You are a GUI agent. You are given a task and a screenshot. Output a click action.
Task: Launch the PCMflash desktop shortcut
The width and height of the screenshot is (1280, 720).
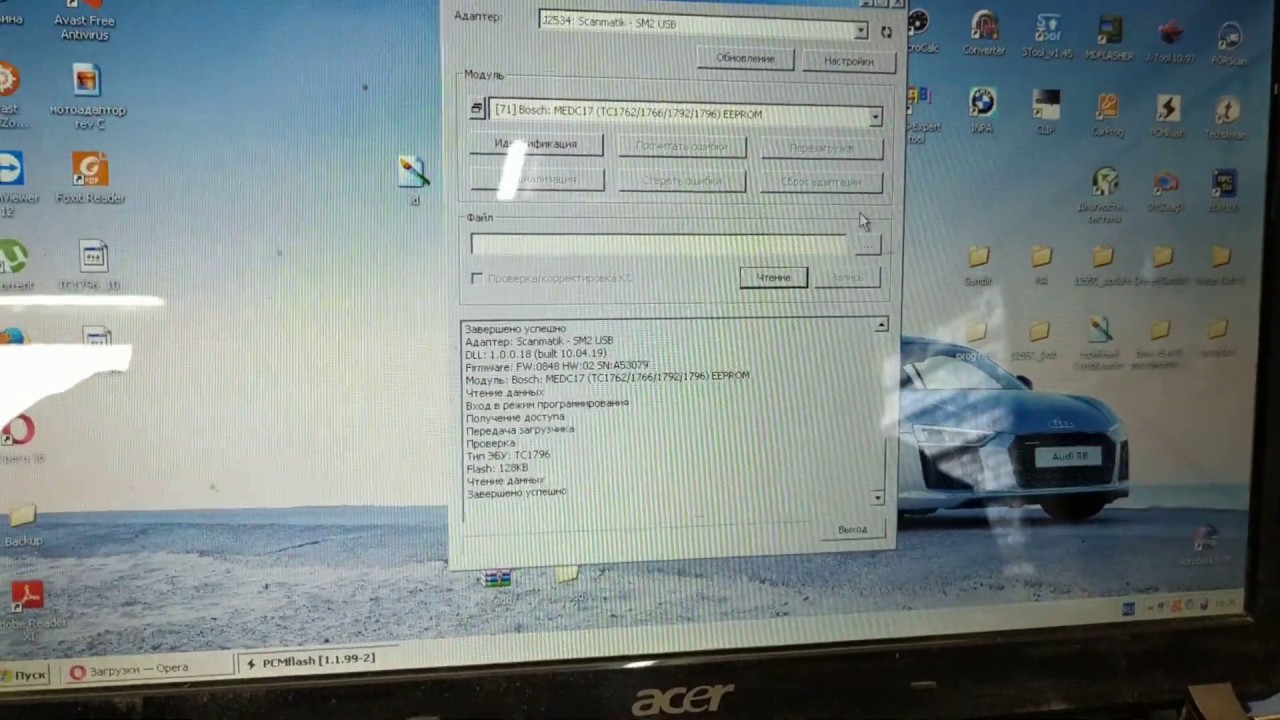tap(1166, 115)
